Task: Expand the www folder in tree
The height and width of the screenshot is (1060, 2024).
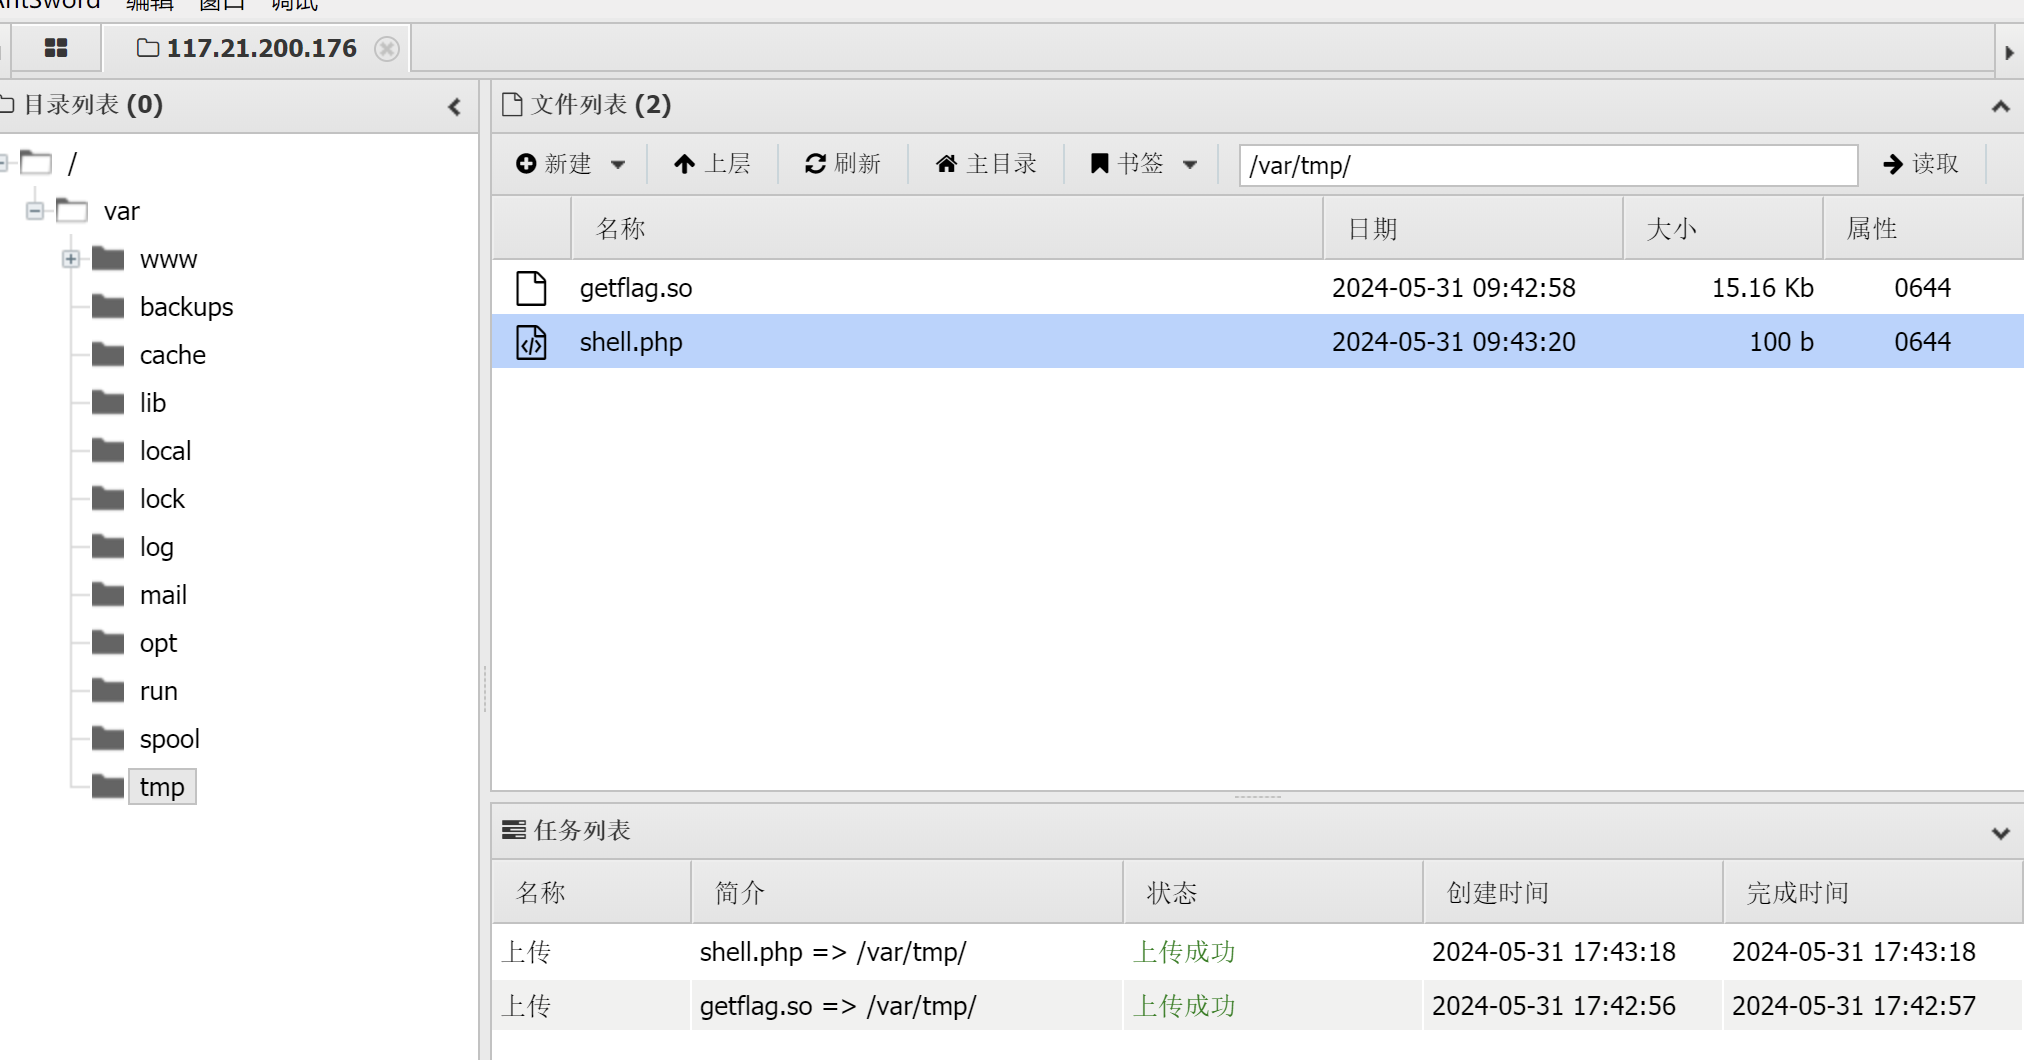Action: coord(71,259)
